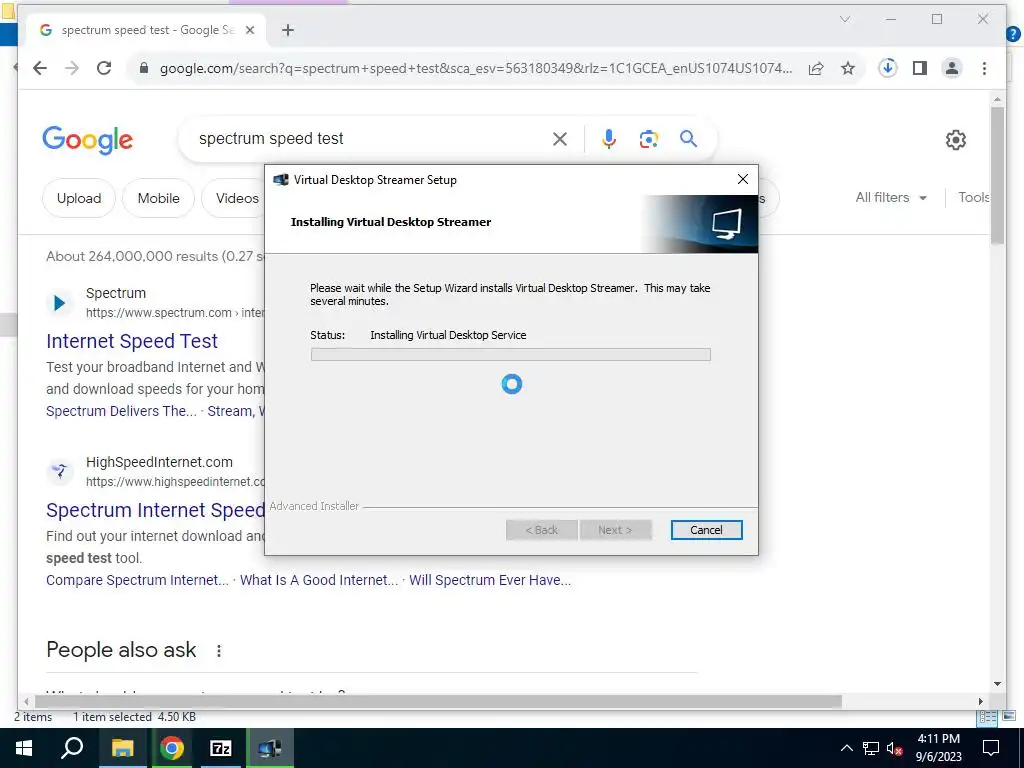Open Chrome profile avatar
The height and width of the screenshot is (768, 1024).
click(x=952, y=68)
